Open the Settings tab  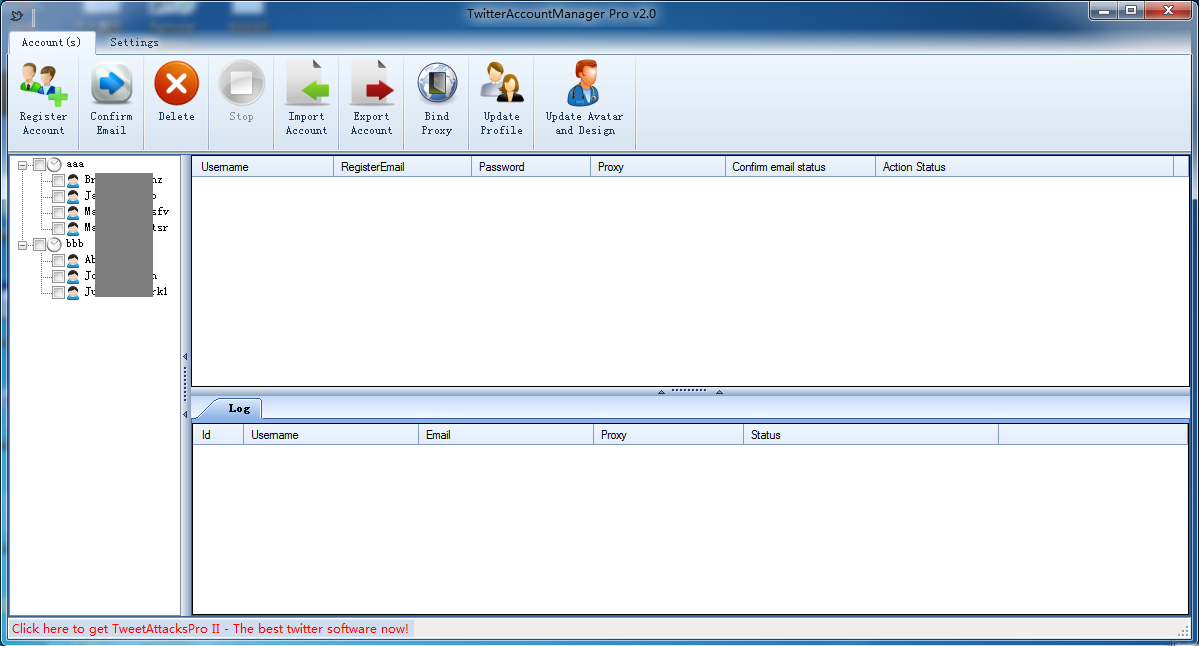tap(135, 43)
